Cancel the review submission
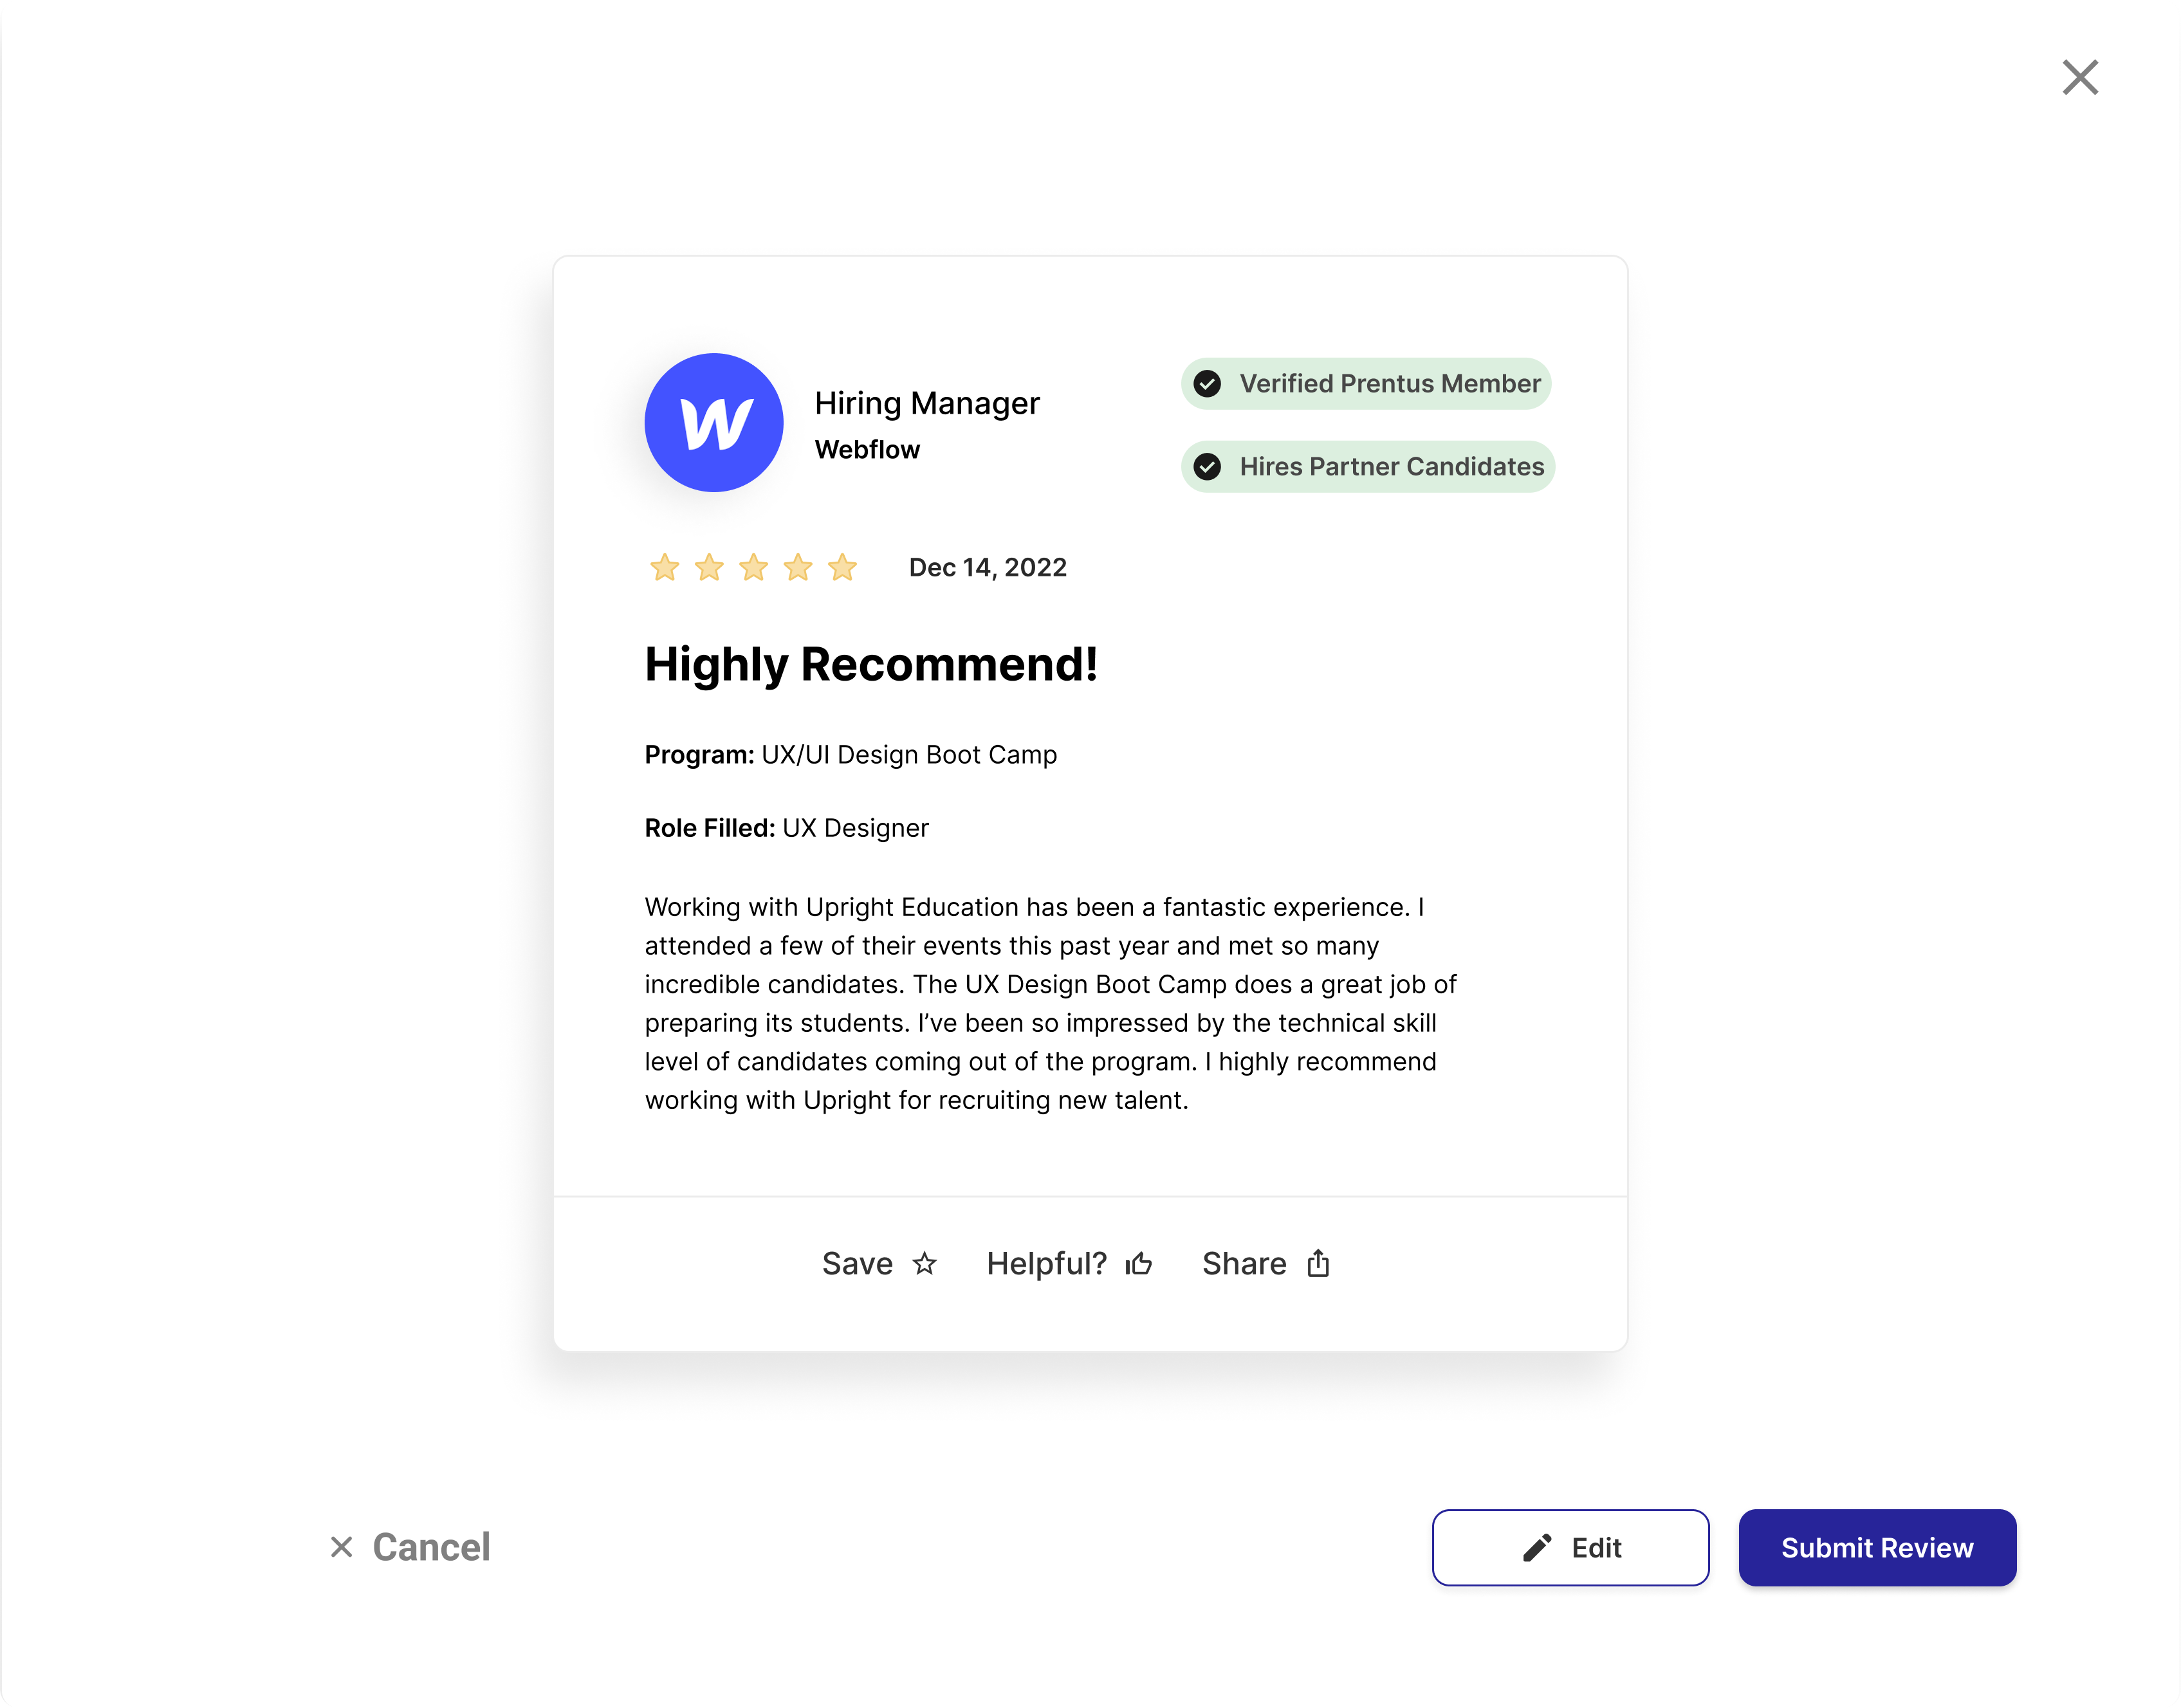Image resolution: width=2181 pixels, height=1708 pixels. click(410, 1547)
